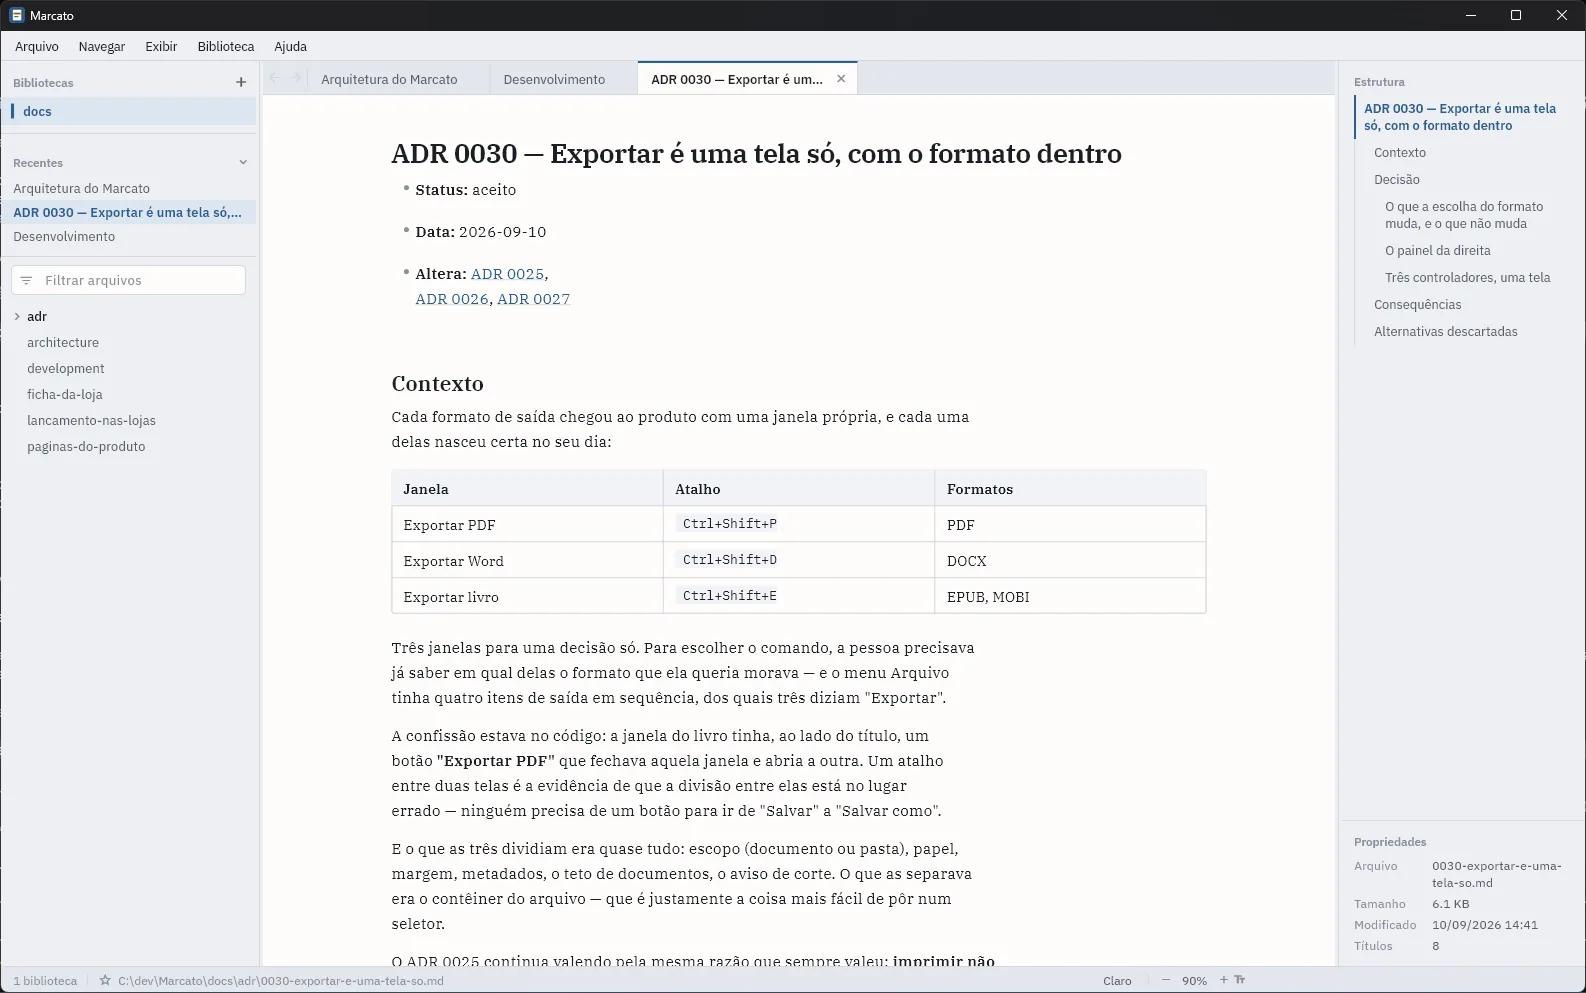Viewport: 1586px width, 993px height.
Task: Click '1 biblioteca' in the status bar
Action: tap(45, 981)
